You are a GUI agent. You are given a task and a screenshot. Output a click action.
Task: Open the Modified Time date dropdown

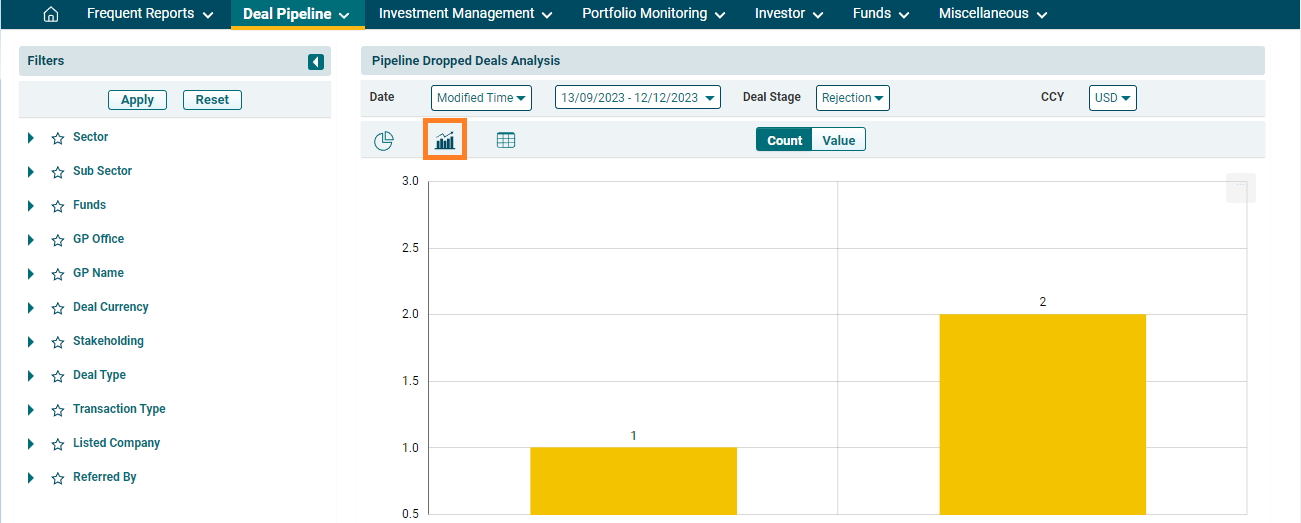coord(481,98)
